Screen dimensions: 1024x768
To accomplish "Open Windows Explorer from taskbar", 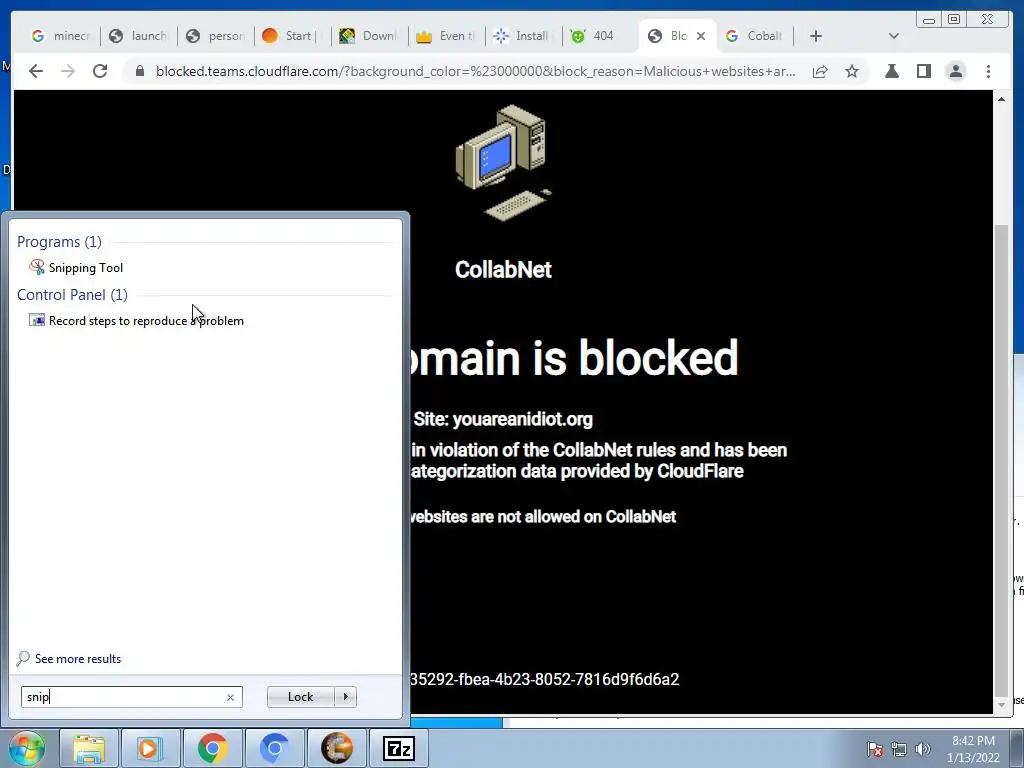I will tap(89, 748).
